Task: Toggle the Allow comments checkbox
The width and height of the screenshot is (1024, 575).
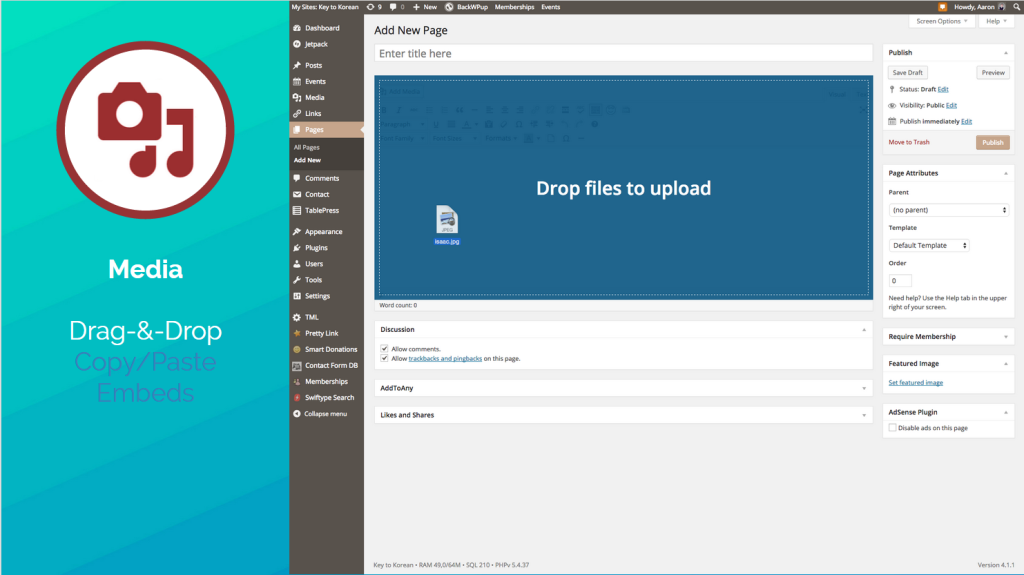Action: pos(385,349)
